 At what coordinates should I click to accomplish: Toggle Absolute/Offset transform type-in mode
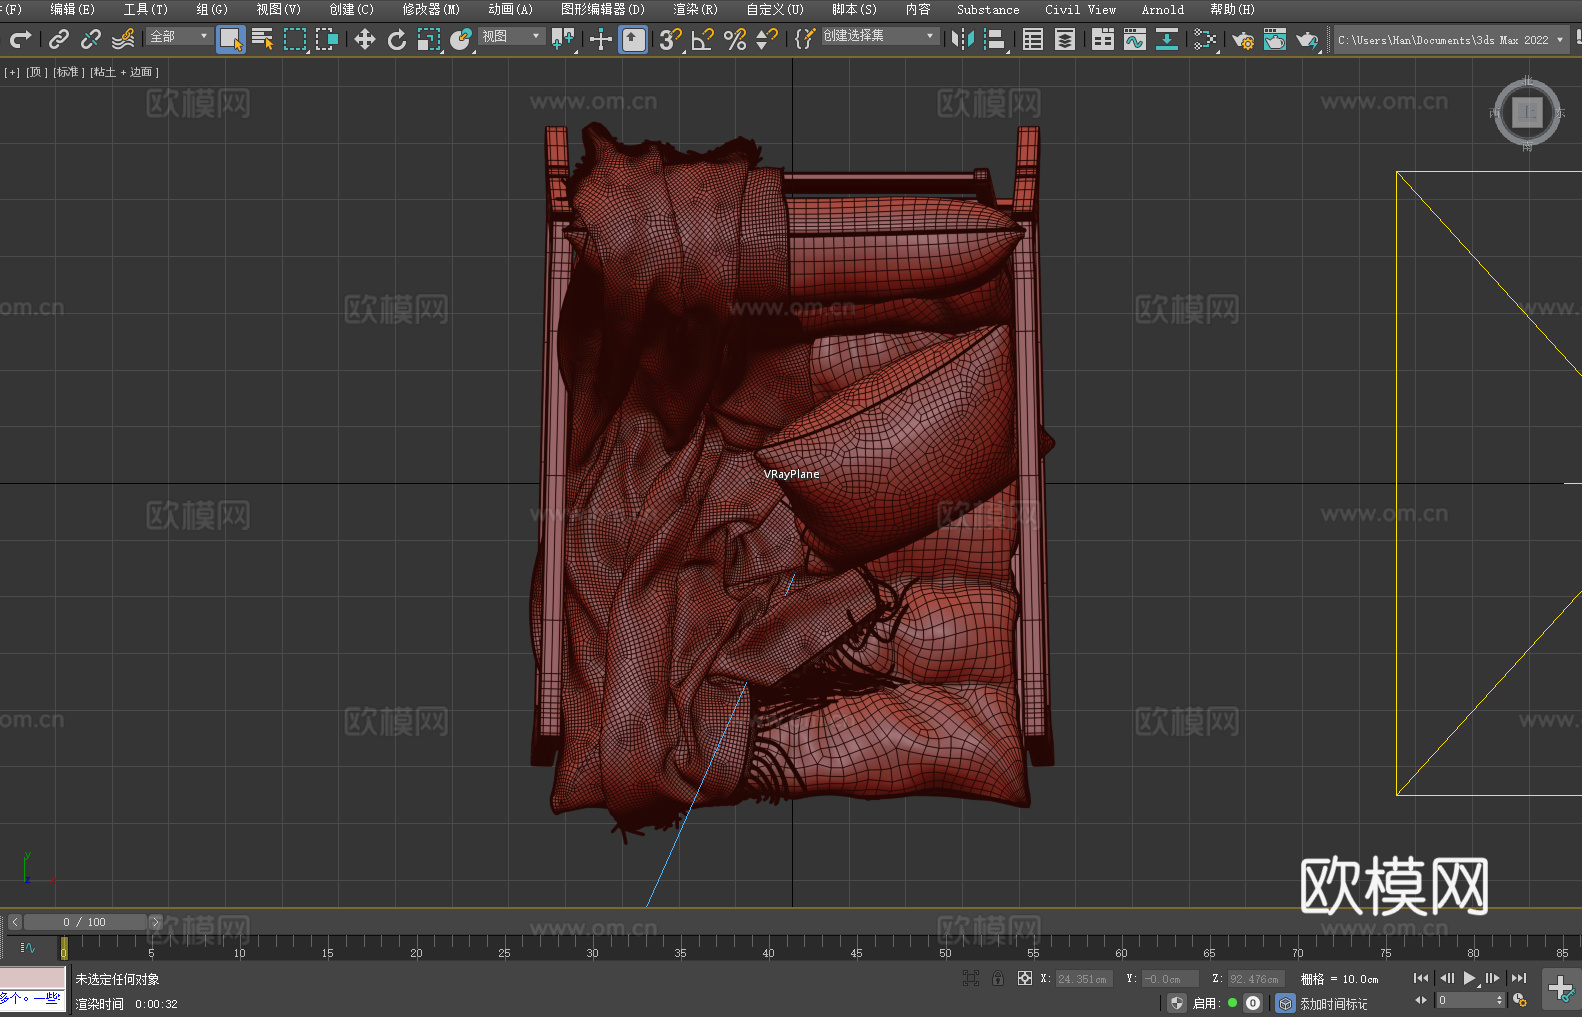[x=1025, y=978]
